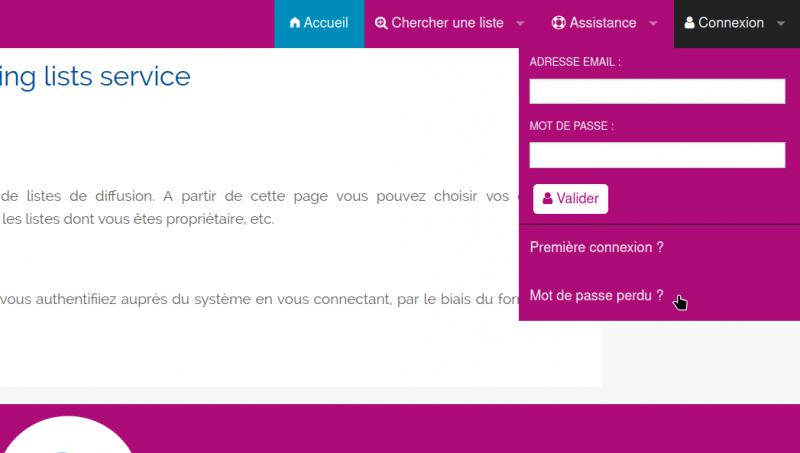Click the ADRESSE EMAIL field label
This screenshot has width=800, height=453.
[x=575, y=62]
